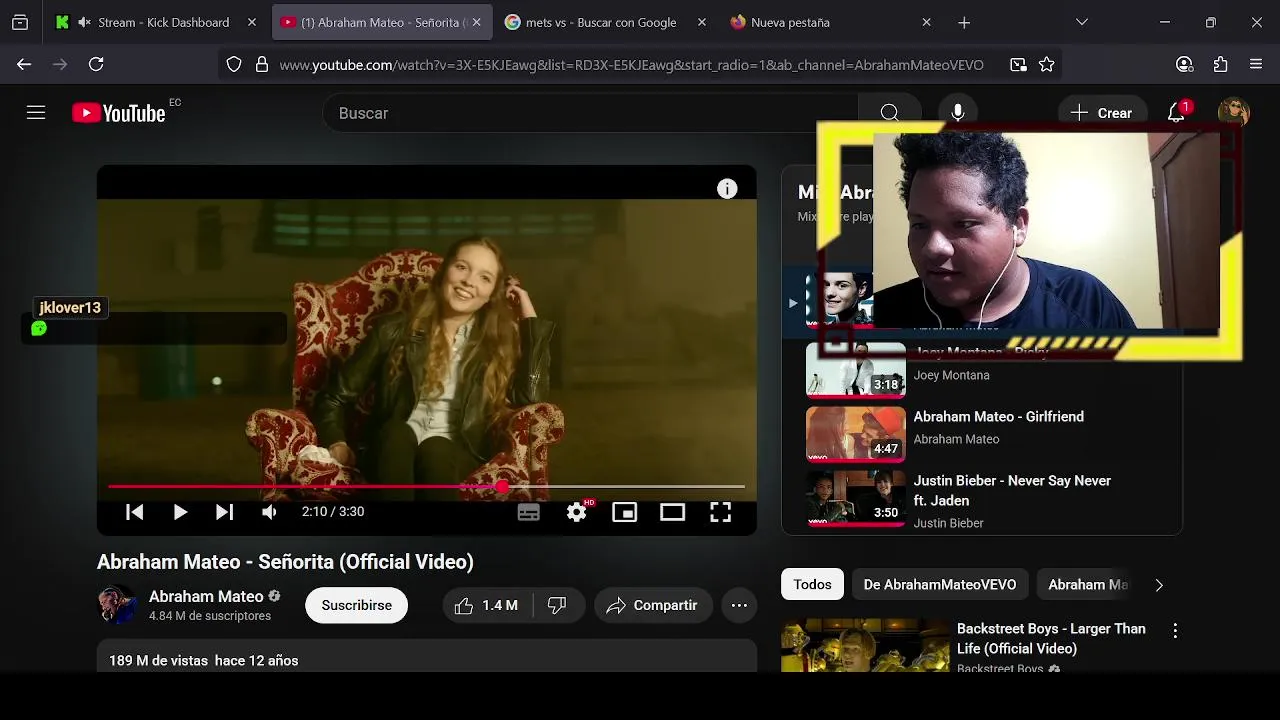View site security lock information
The image size is (1280, 720).
[x=262, y=64]
